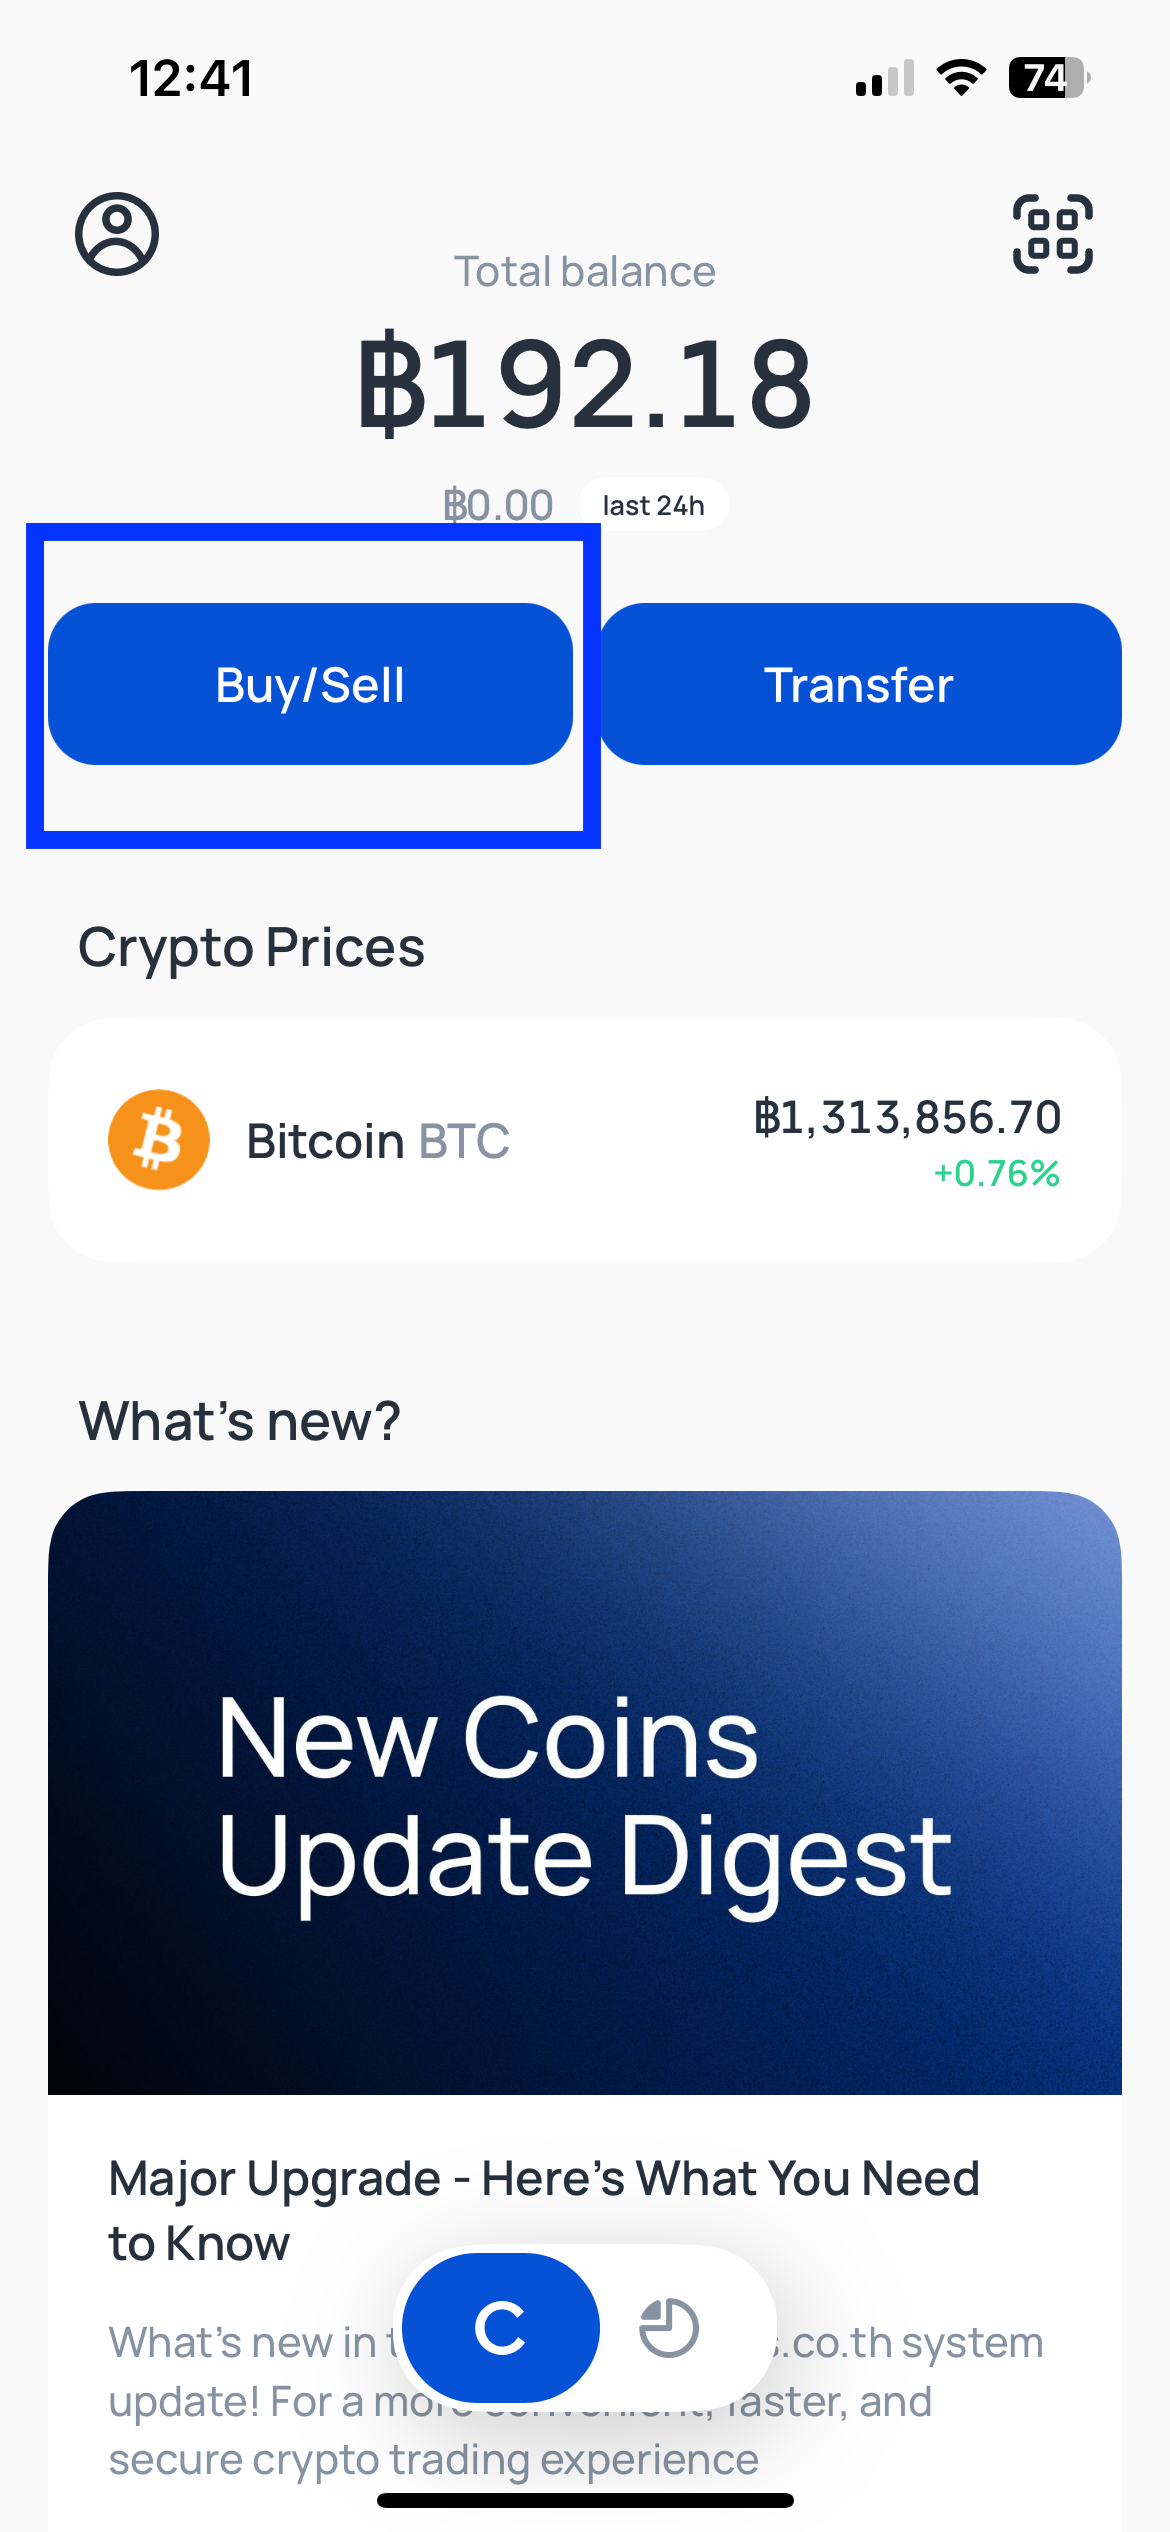The width and height of the screenshot is (1170, 2532).
Task: Tap the Wi-Fi status icon
Action: [x=961, y=78]
